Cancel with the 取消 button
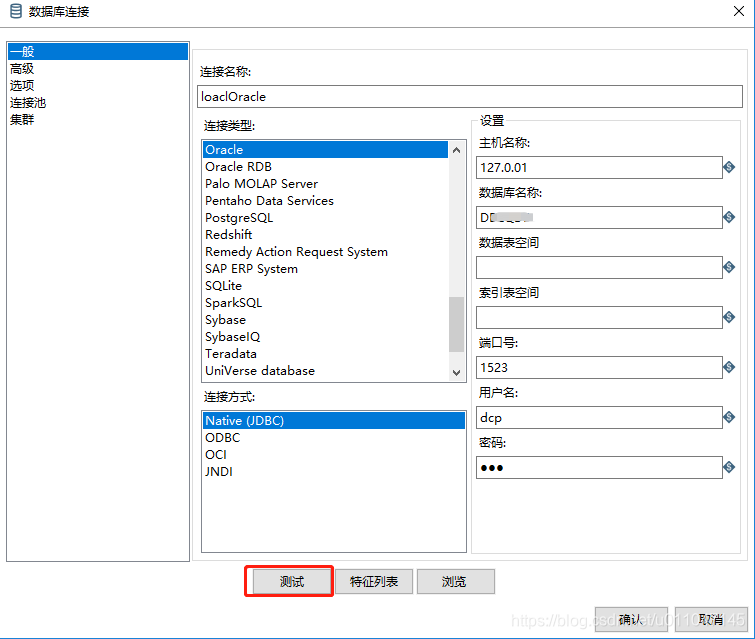 (711, 619)
